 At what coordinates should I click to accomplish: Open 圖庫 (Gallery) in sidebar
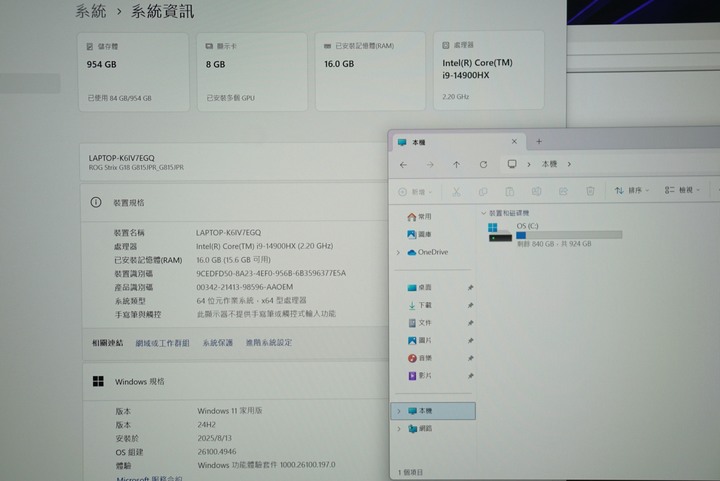point(419,234)
